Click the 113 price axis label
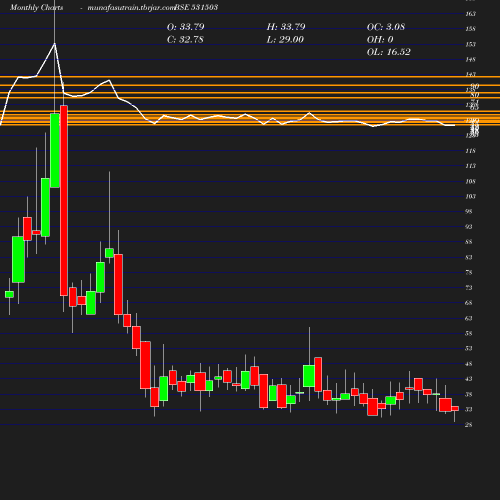Screen dimensions: 500x500 (x=470, y=166)
